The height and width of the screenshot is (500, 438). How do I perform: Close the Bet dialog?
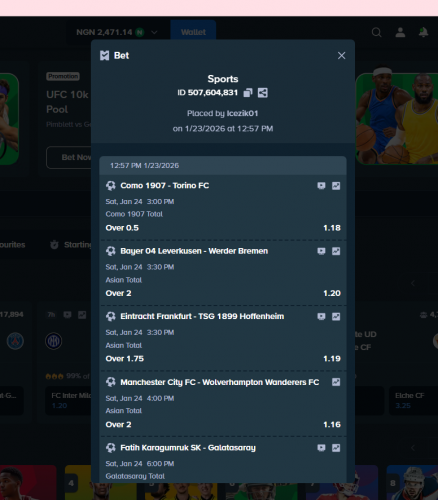point(341,55)
